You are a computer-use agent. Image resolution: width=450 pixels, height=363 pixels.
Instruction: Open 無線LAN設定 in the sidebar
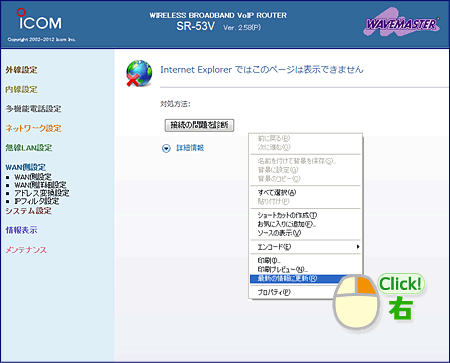[29, 148]
